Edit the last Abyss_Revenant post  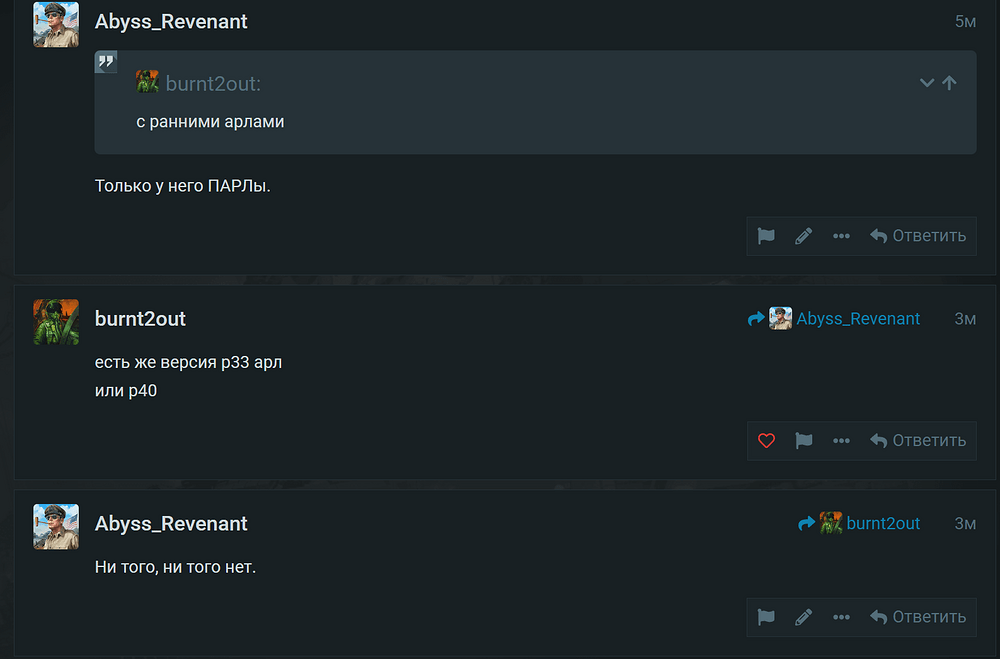[804, 617]
